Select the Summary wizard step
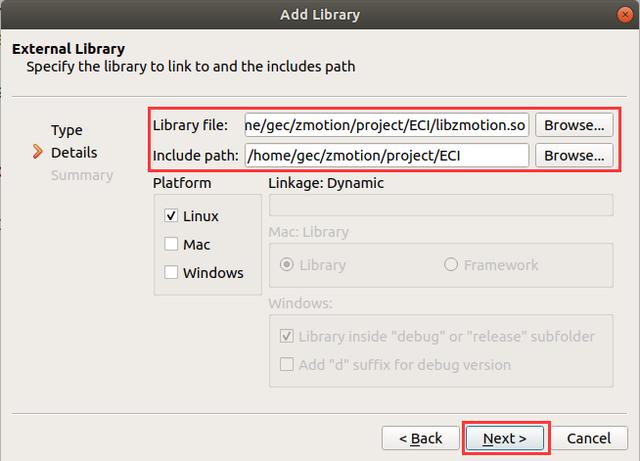The width and height of the screenshot is (640, 461). pyautogui.click(x=82, y=175)
